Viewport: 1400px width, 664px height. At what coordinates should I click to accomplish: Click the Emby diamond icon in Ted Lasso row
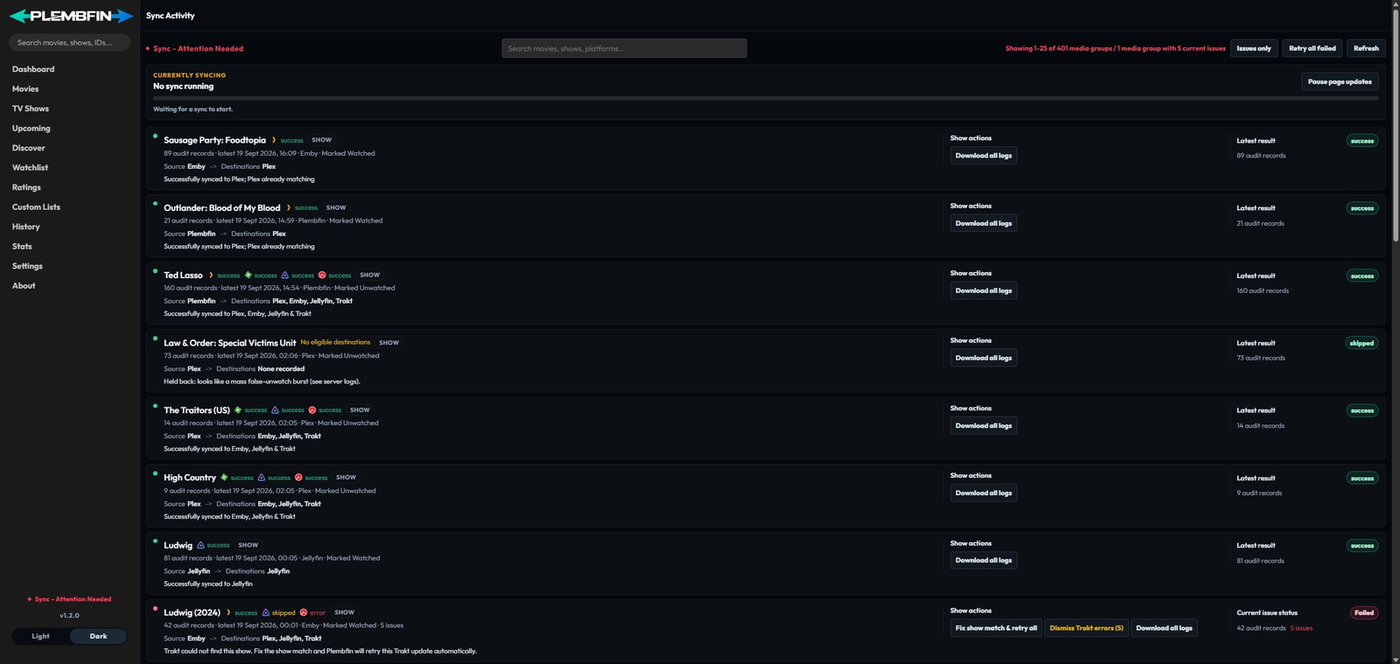pos(248,275)
